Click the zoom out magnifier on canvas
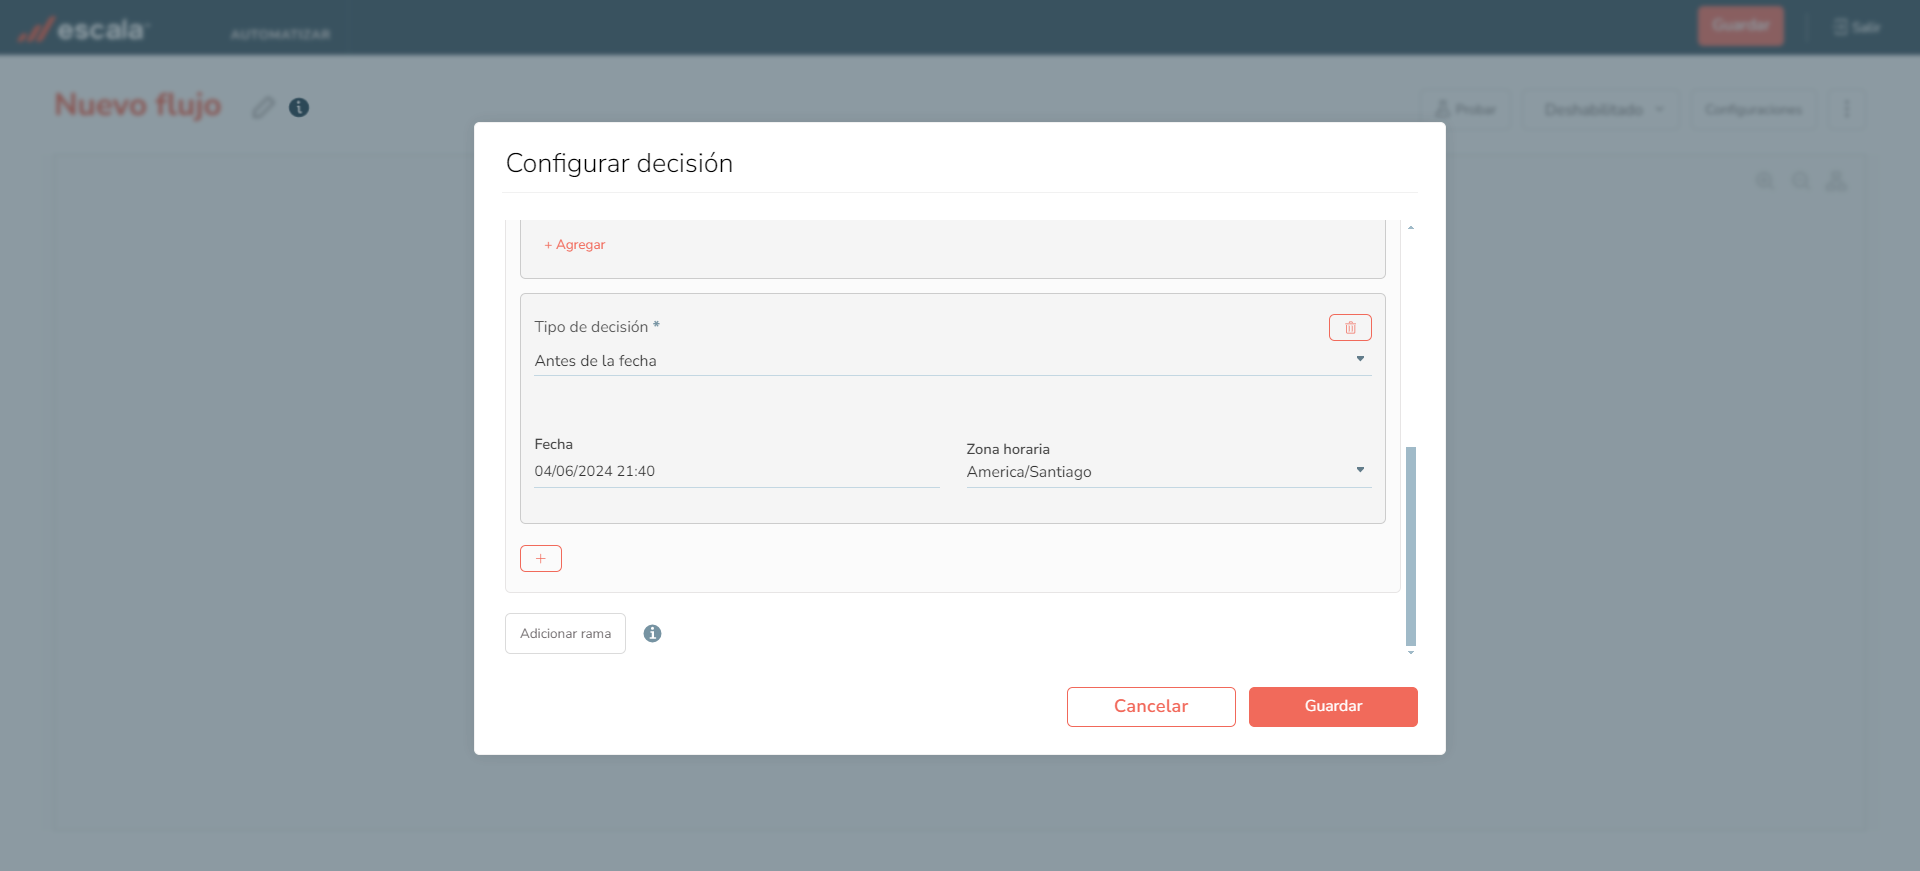This screenshot has width=1920, height=871. (1800, 181)
